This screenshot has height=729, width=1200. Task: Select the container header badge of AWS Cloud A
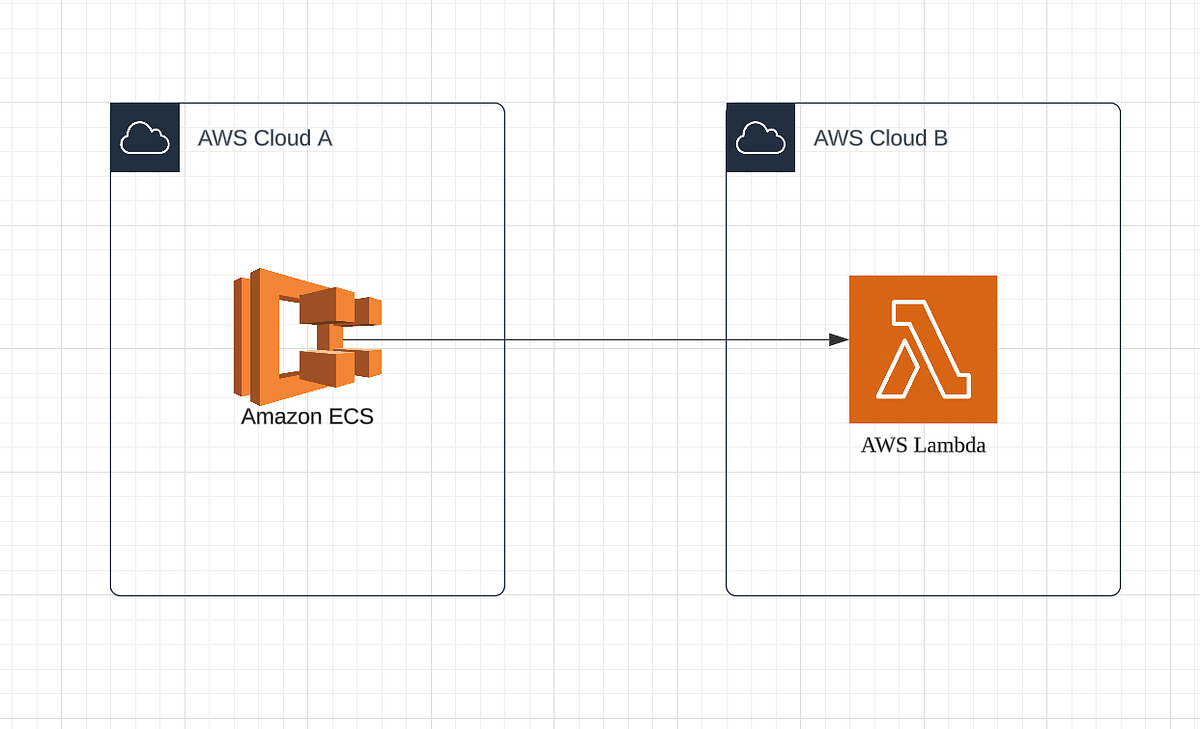pyautogui.click(x=145, y=137)
